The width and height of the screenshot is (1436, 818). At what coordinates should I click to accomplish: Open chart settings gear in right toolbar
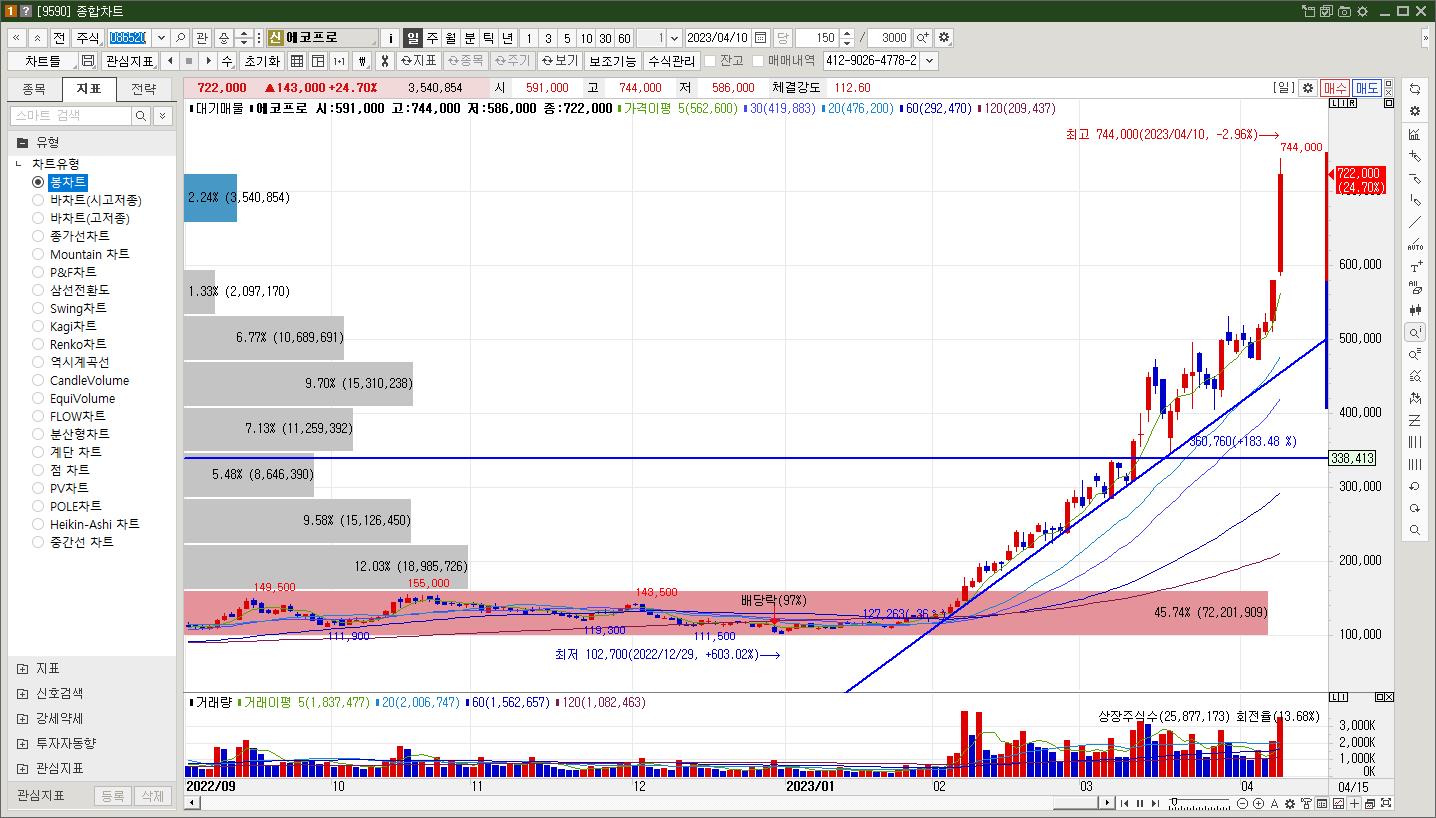1415,111
